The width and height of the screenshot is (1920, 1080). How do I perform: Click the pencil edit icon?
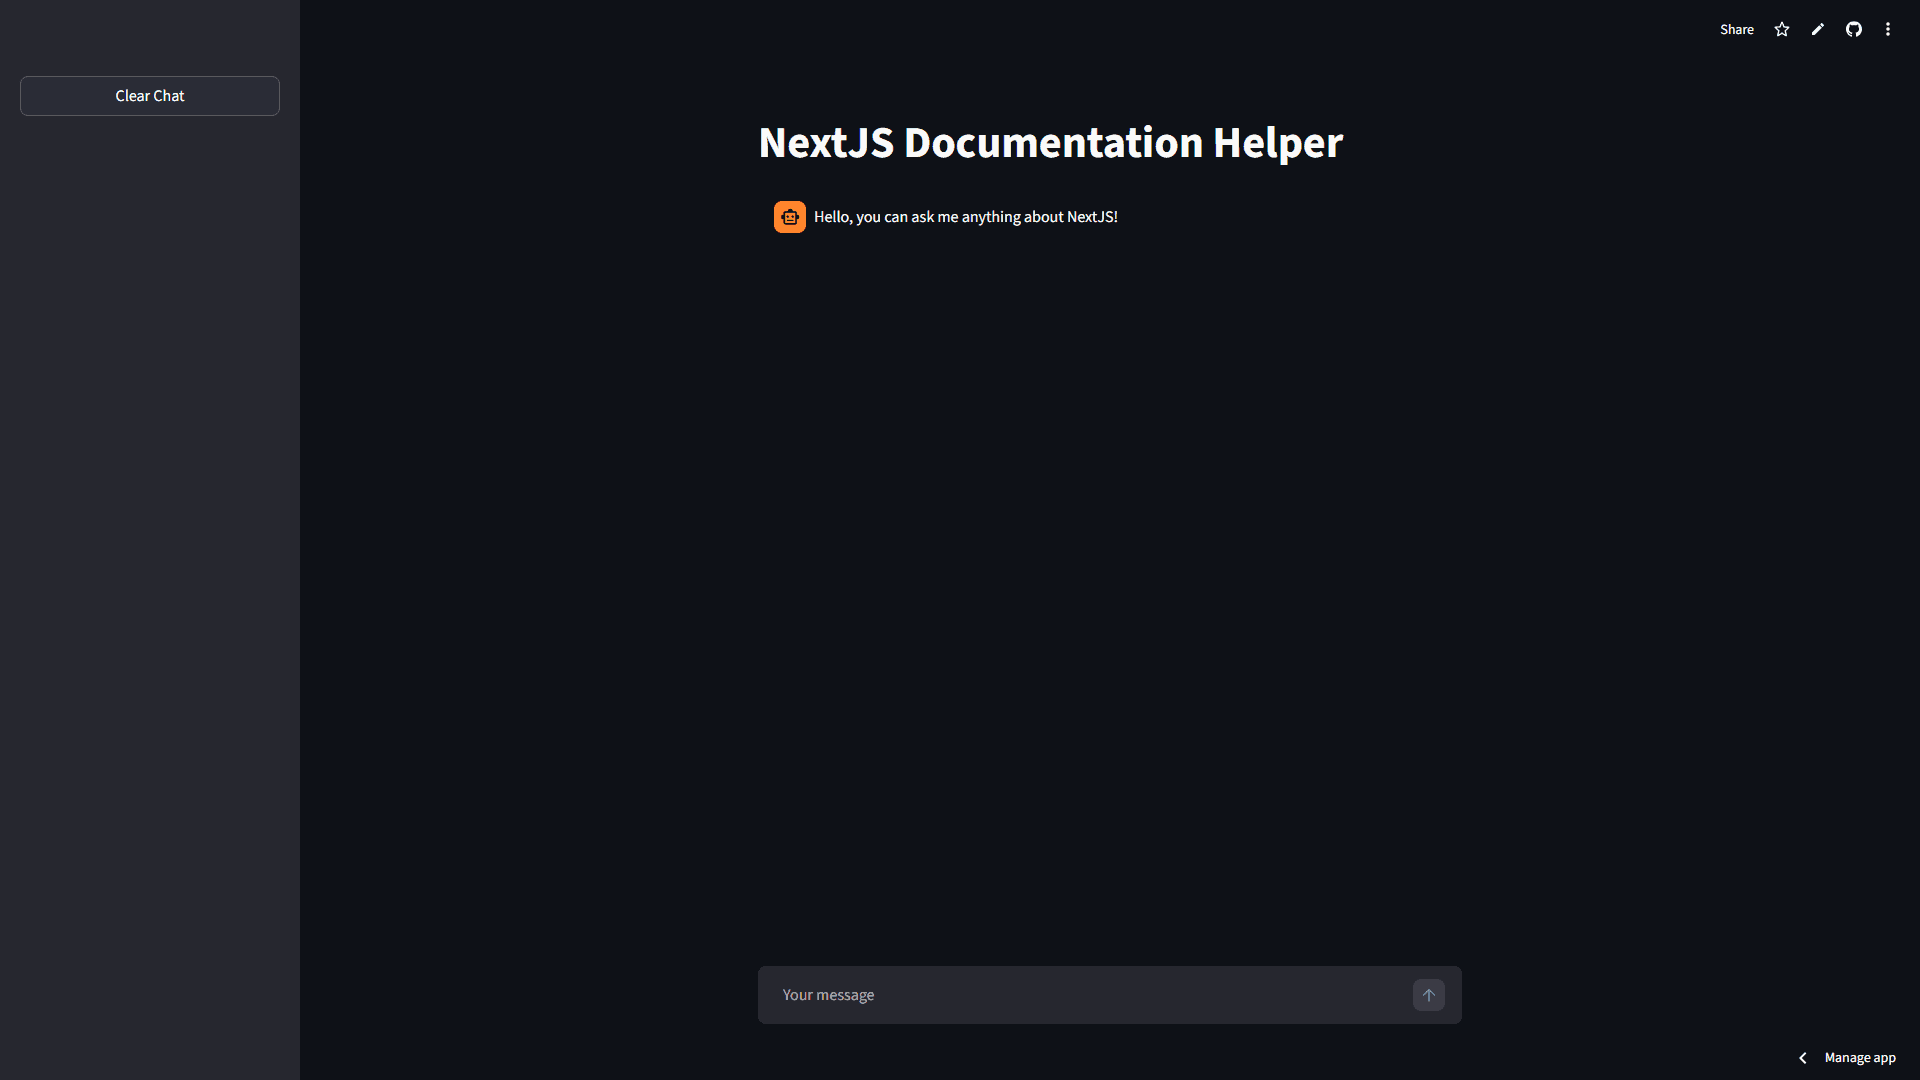pos(1818,30)
